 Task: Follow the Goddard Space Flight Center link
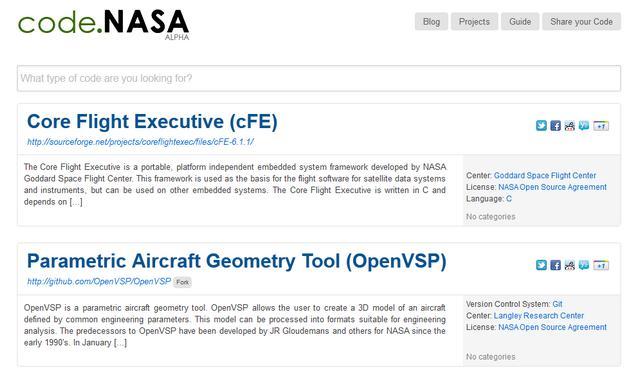coord(545,175)
